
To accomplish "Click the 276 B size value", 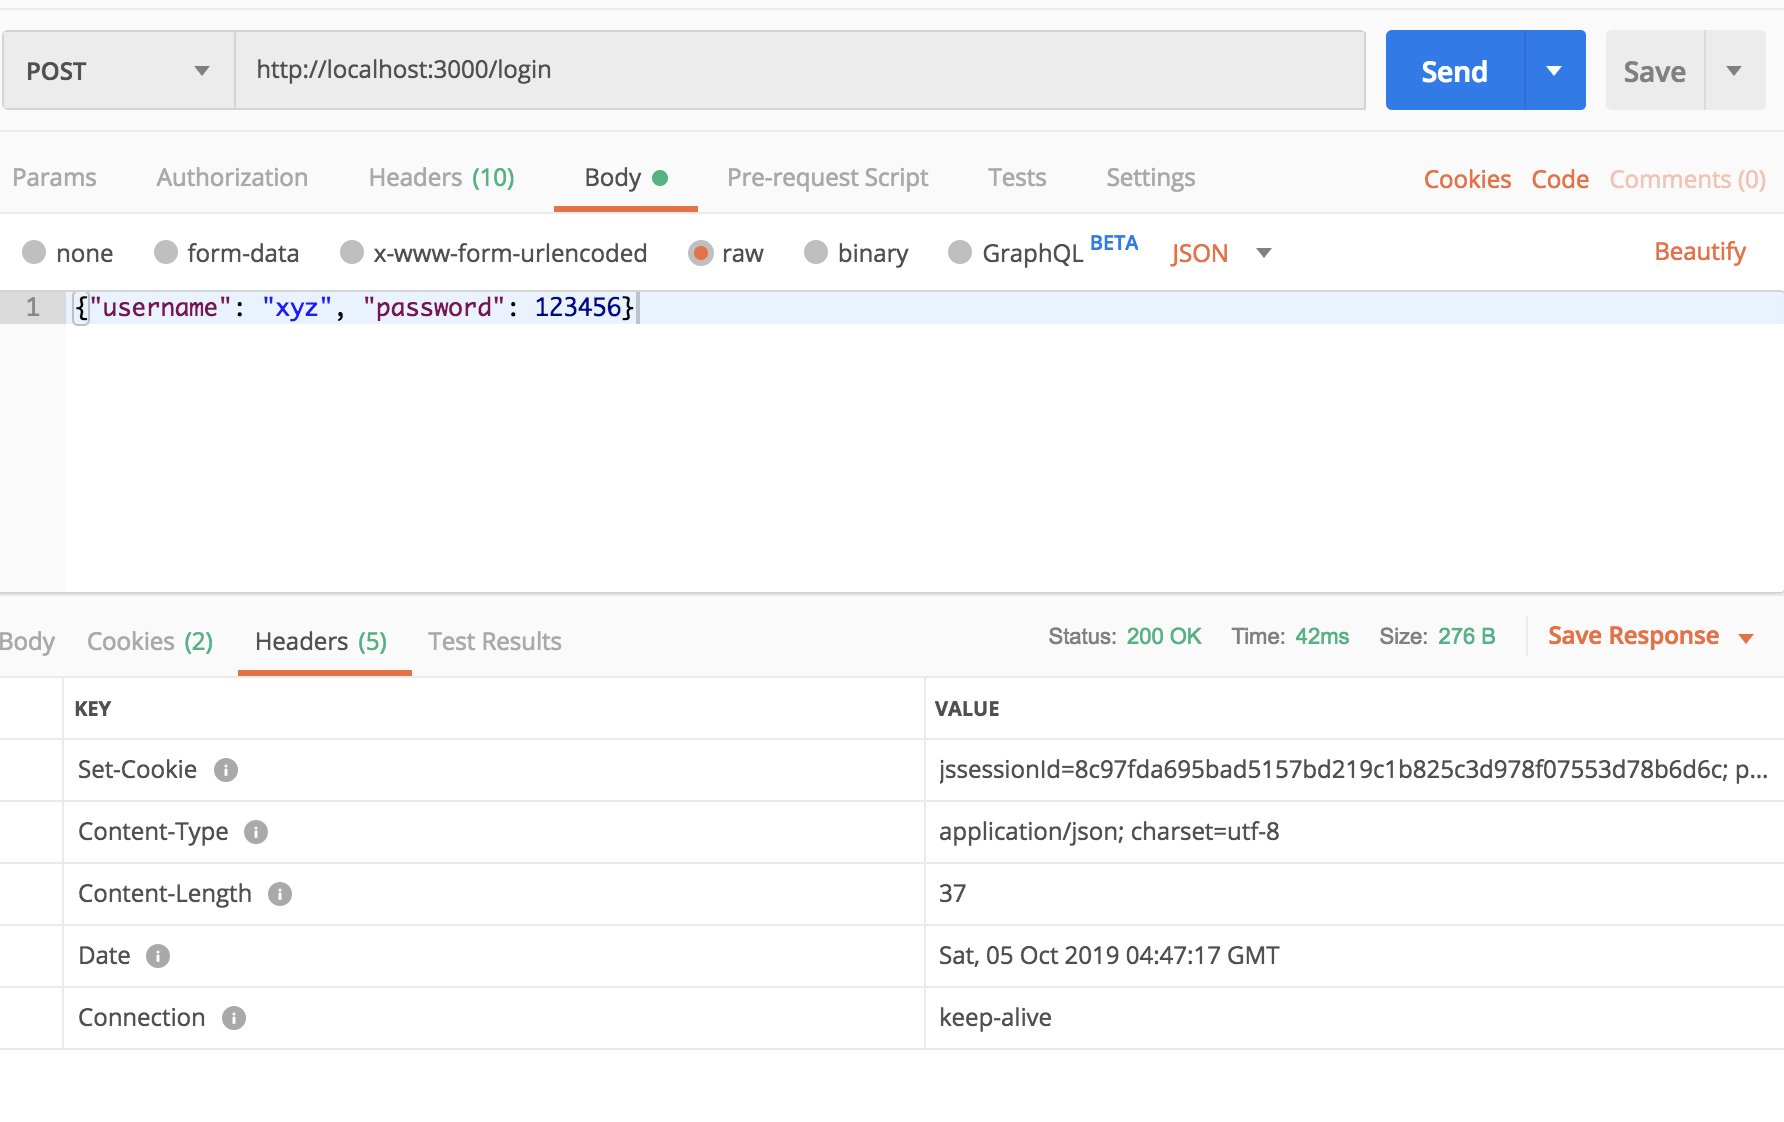I will 1467,637.
